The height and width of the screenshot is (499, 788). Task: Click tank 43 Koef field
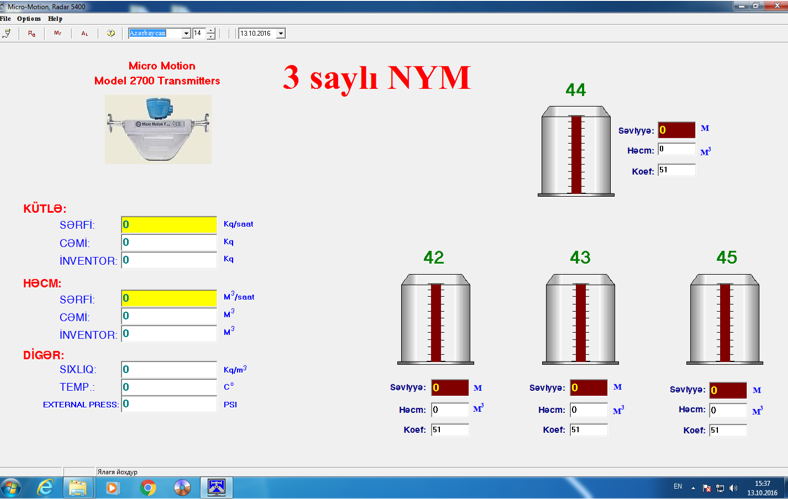(x=588, y=430)
